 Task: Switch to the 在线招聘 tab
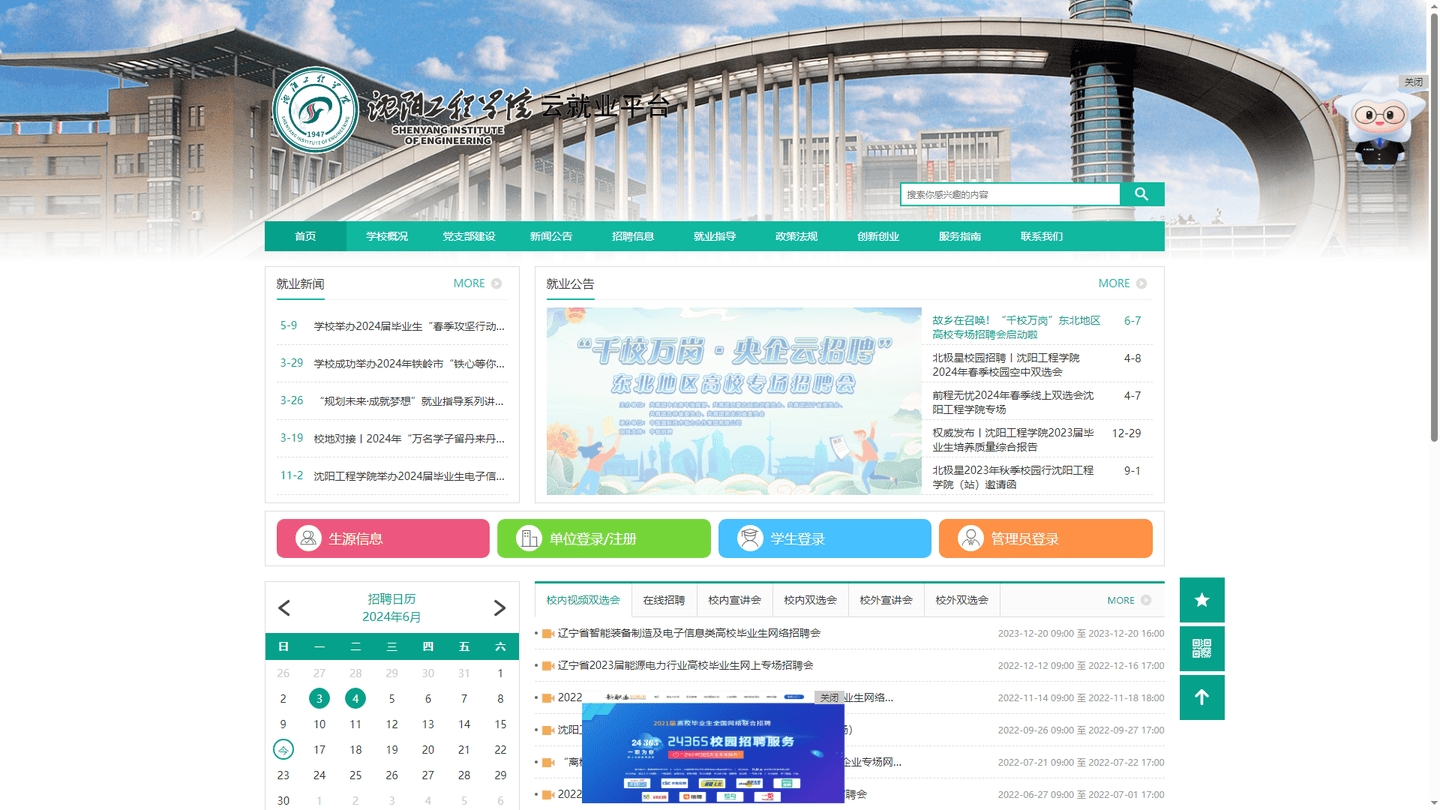[x=664, y=600]
